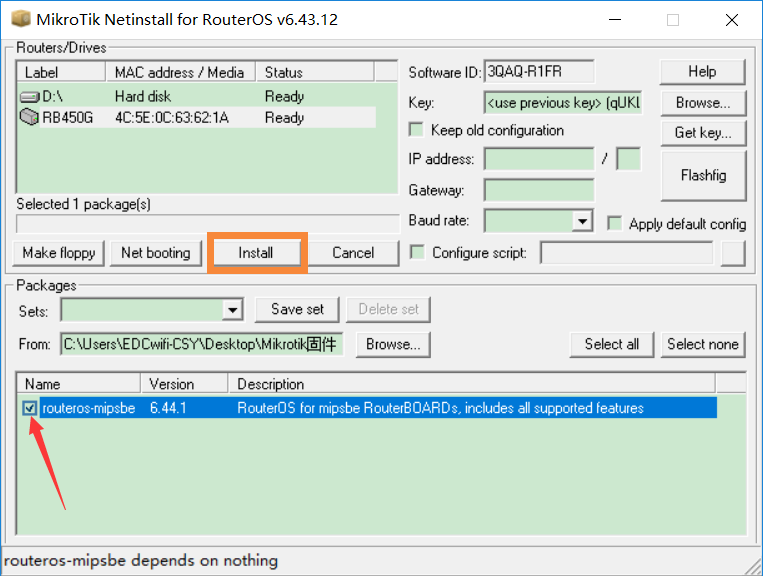
Task: Click the Make floppy button
Action: point(58,252)
